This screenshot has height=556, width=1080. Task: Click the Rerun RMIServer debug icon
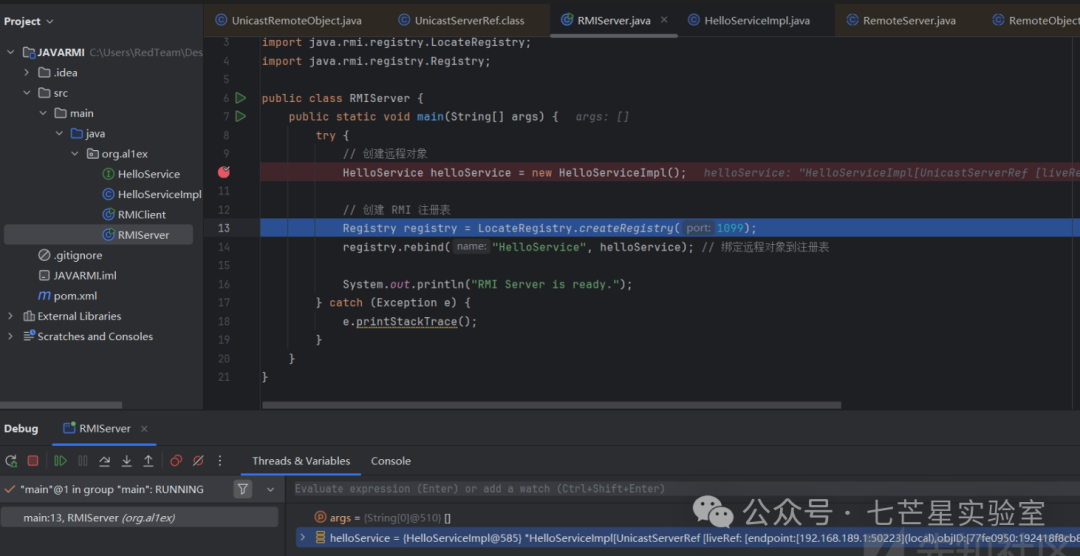click(x=11, y=461)
